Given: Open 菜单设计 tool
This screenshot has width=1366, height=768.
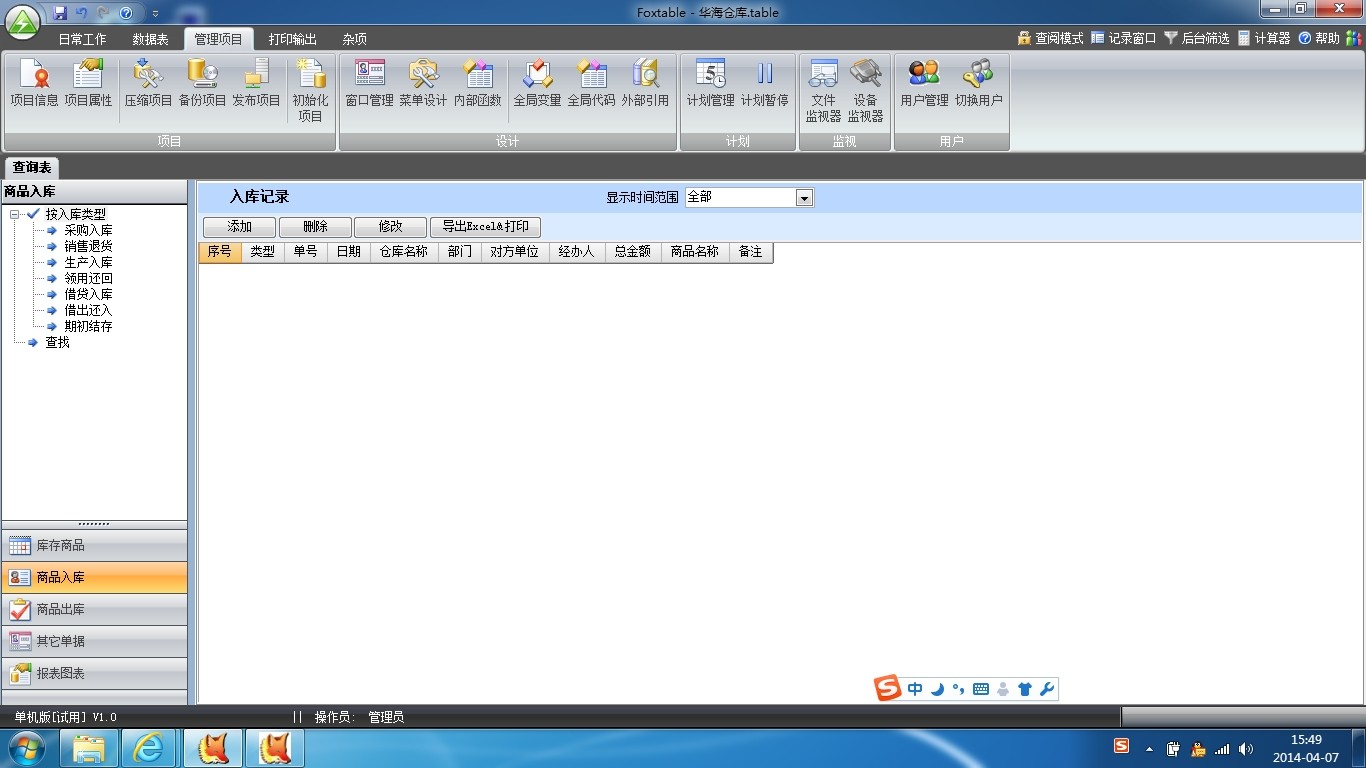Looking at the screenshot, I should [423, 83].
